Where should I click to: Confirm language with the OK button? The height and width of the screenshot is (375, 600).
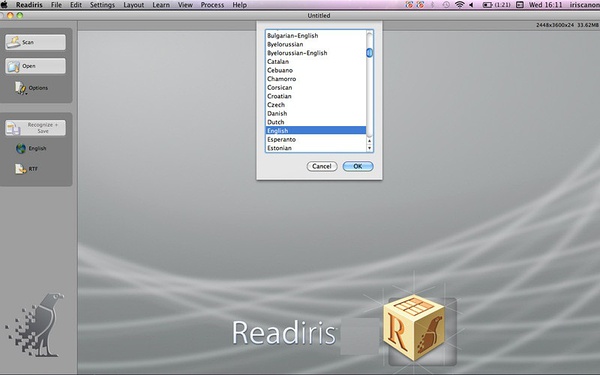pyautogui.click(x=358, y=166)
